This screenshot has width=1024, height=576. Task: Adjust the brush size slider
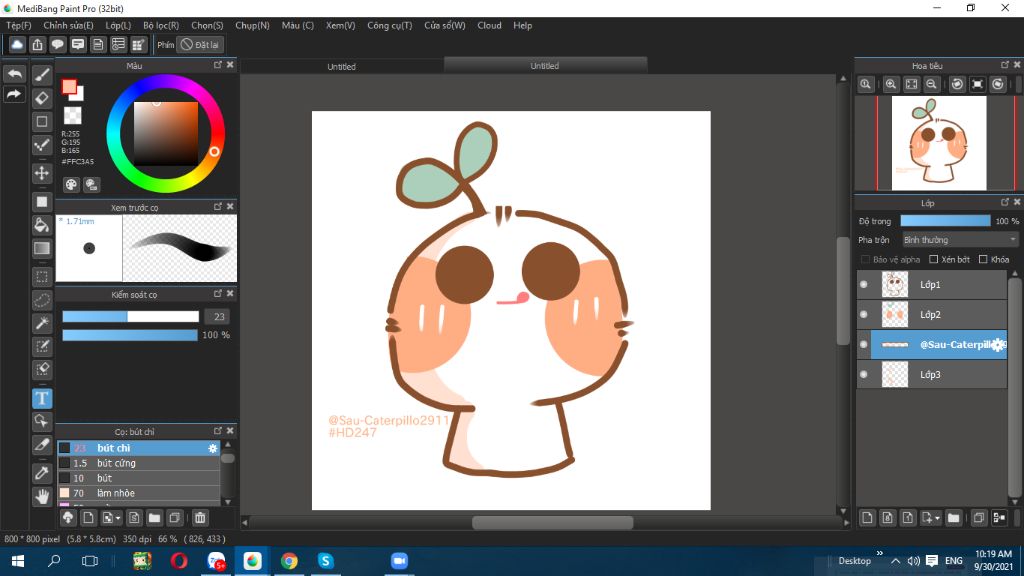tap(131, 317)
